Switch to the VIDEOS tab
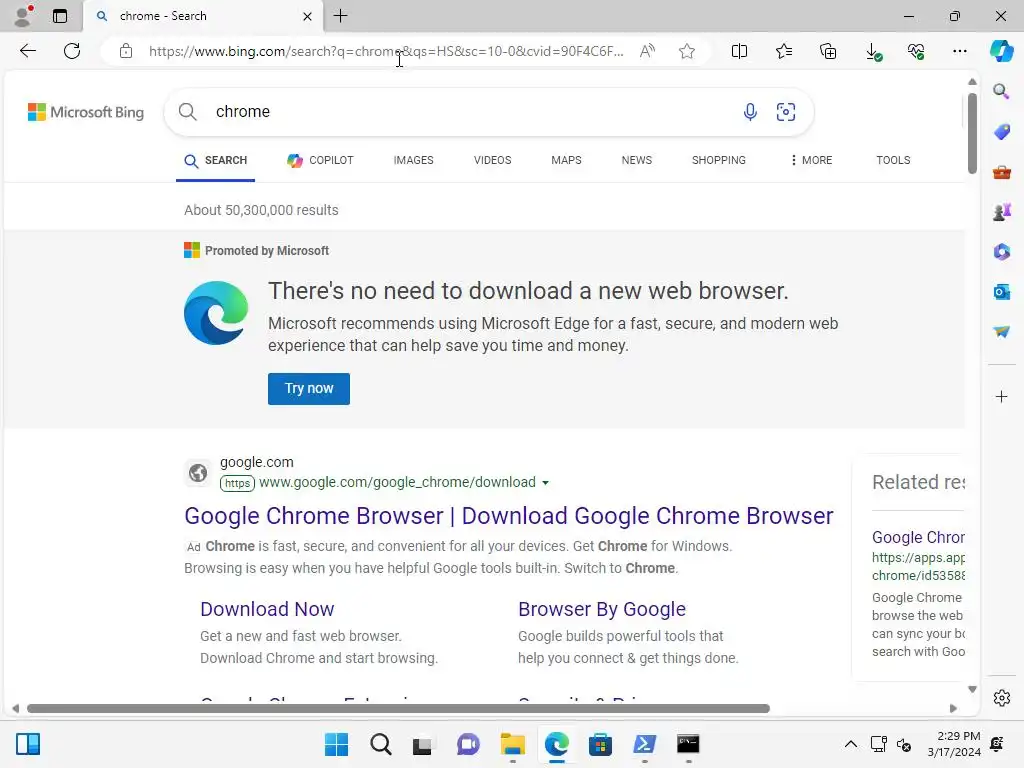This screenshot has height=768, width=1024. pyautogui.click(x=492, y=160)
